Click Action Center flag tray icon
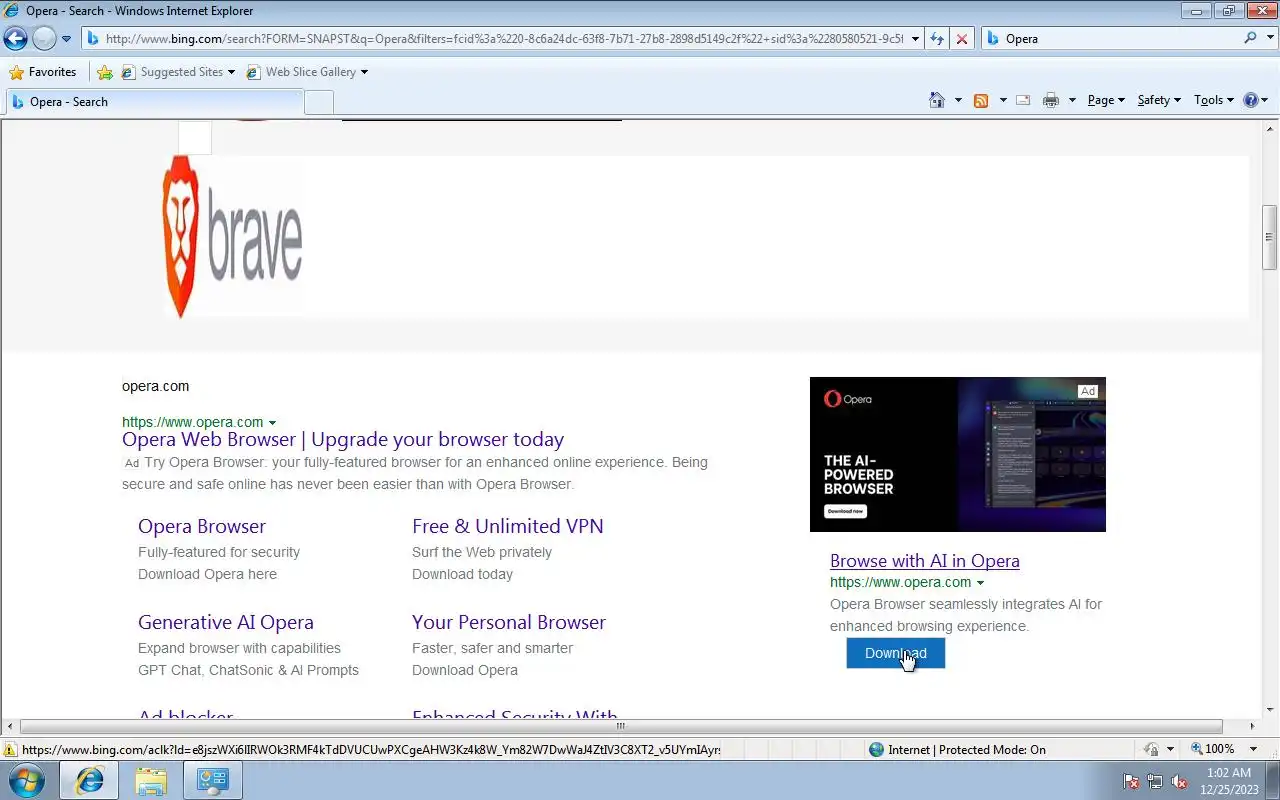1280x800 pixels. coord(1132,782)
